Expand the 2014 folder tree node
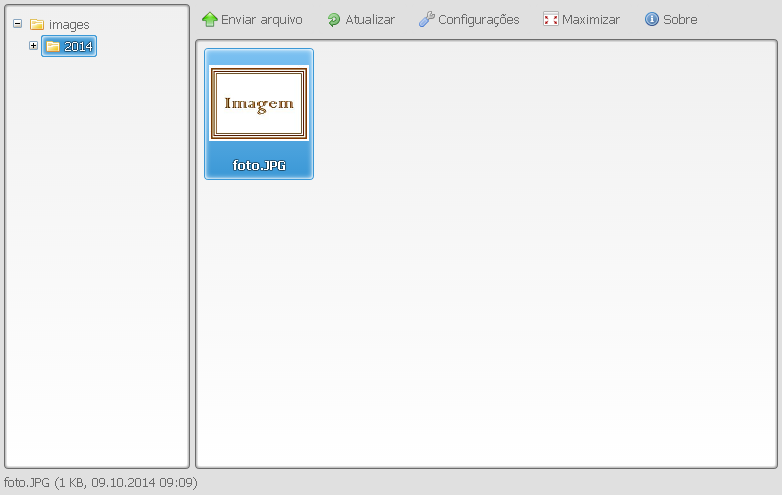This screenshot has width=782, height=495. tap(33, 45)
